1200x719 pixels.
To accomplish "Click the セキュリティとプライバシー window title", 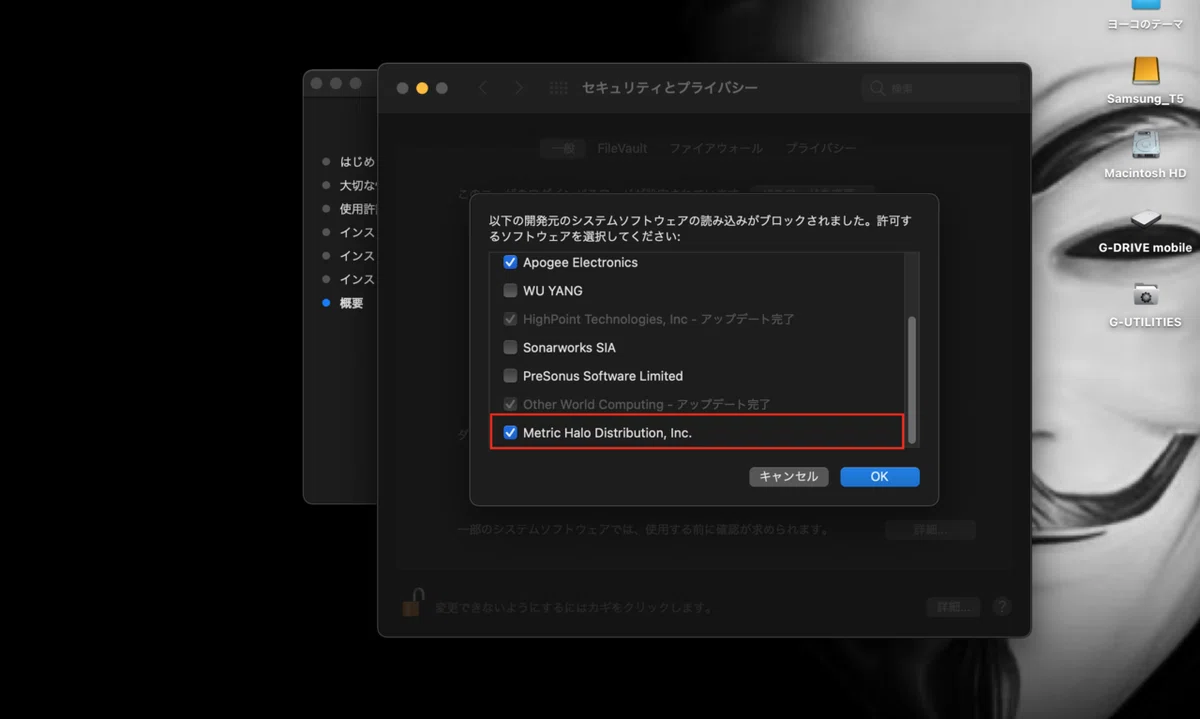I will pyautogui.click(x=670, y=88).
